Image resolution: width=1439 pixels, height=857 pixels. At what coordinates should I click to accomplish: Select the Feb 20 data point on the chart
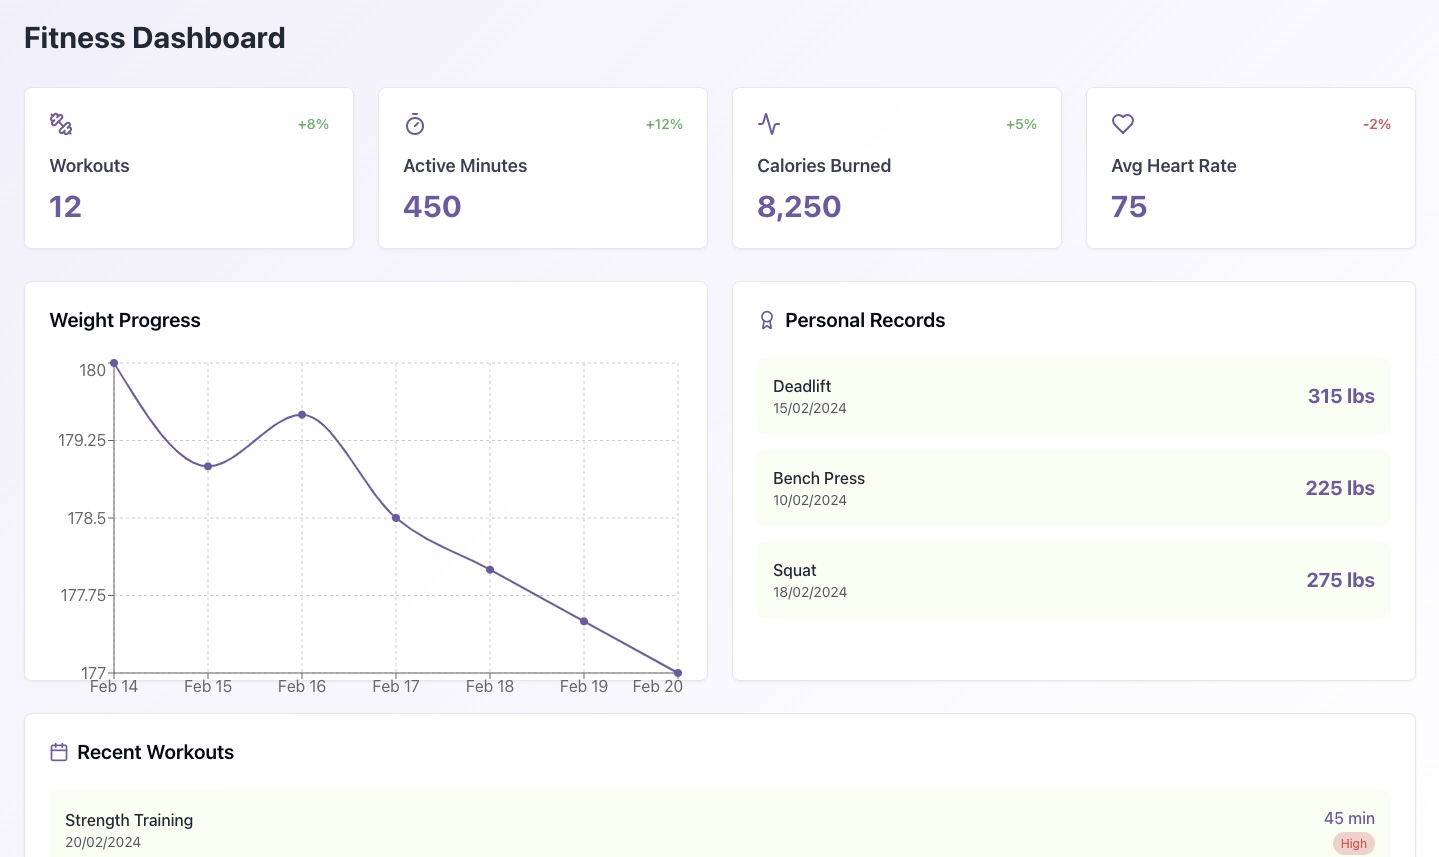tap(678, 673)
